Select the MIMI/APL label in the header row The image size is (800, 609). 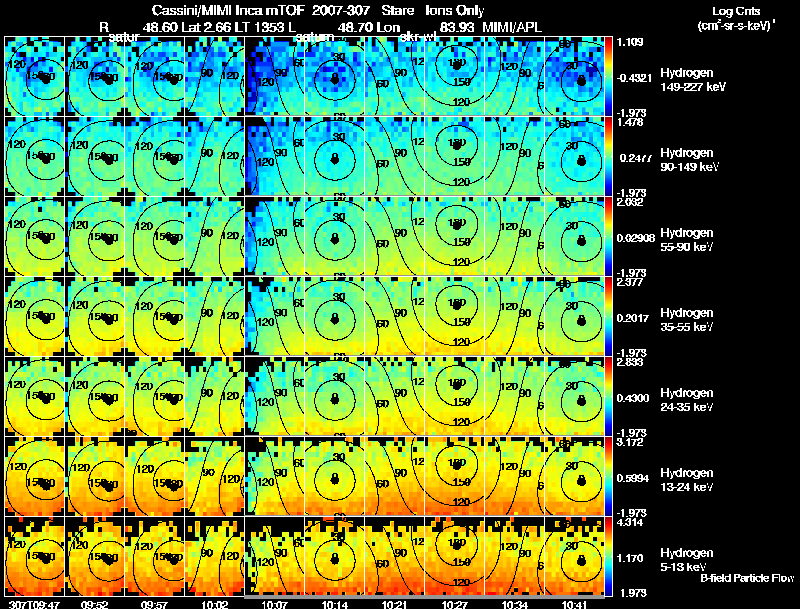[x=512, y=27]
